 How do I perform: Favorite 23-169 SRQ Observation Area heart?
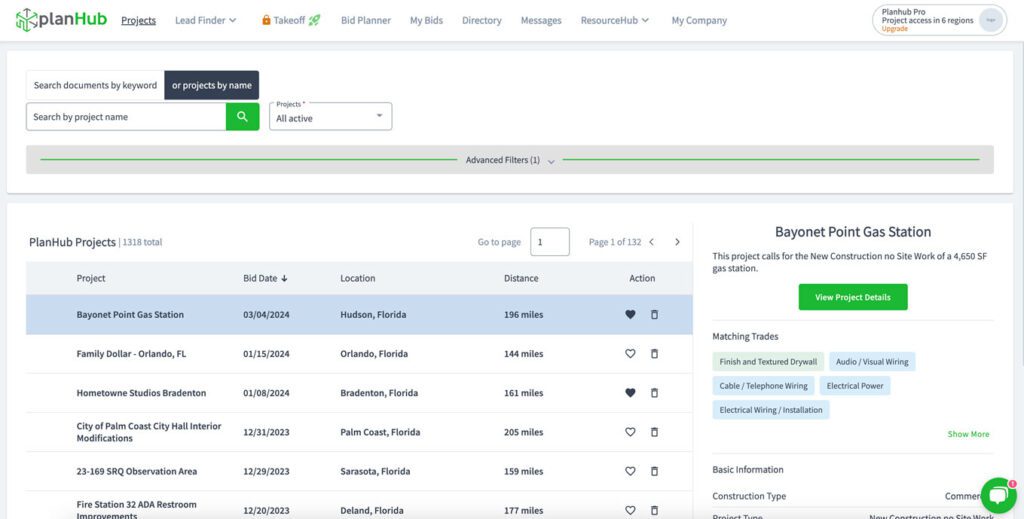click(630, 471)
